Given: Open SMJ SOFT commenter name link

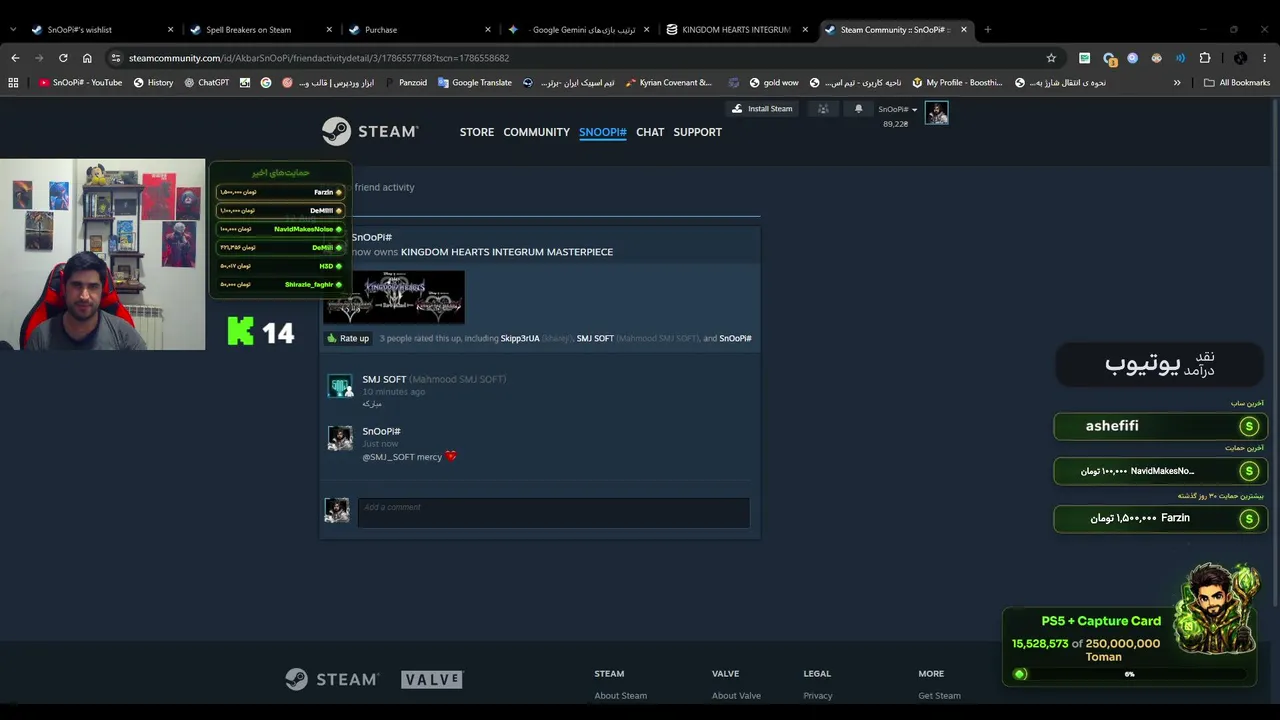Looking at the screenshot, I should (x=384, y=379).
